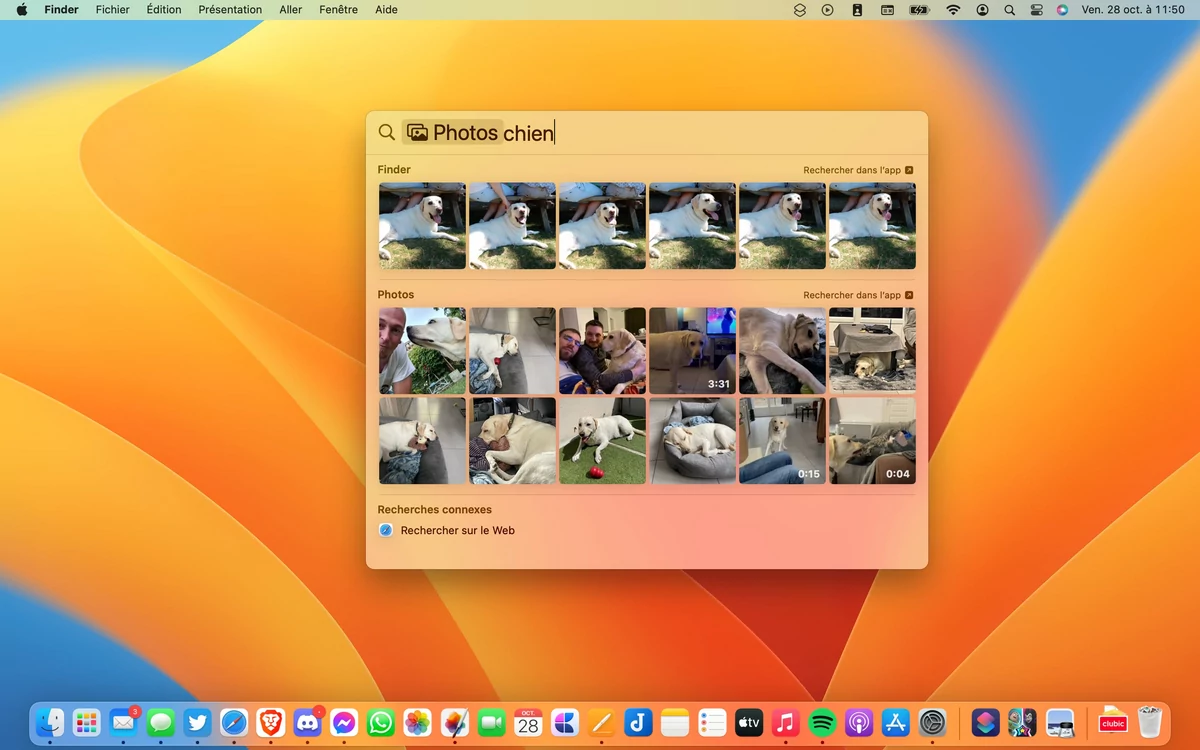The height and width of the screenshot is (750, 1200).
Task: Open the Pages app in the Dock
Action: click(x=602, y=722)
